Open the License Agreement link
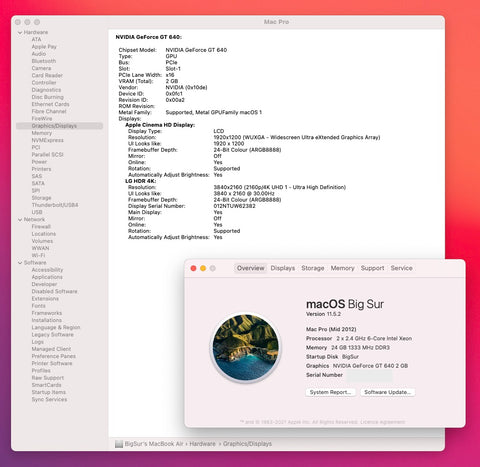The height and width of the screenshot is (467, 480). (382, 422)
